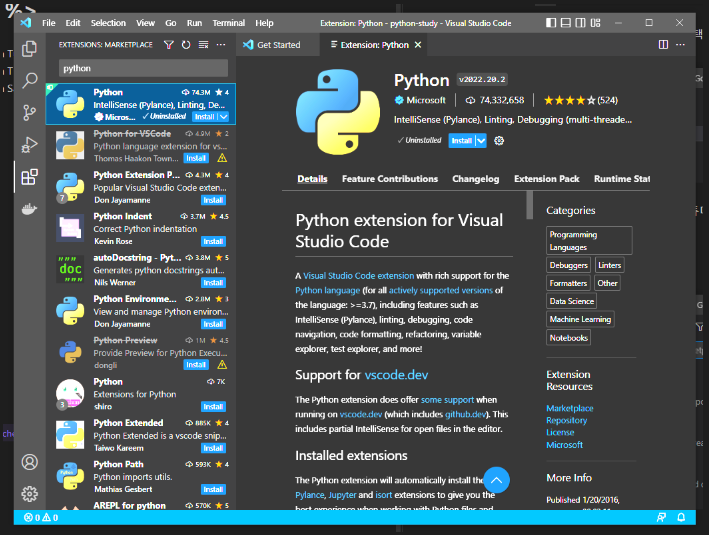Refresh the extensions list
The height and width of the screenshot is (535, 709).
click(x=186, y=45)
